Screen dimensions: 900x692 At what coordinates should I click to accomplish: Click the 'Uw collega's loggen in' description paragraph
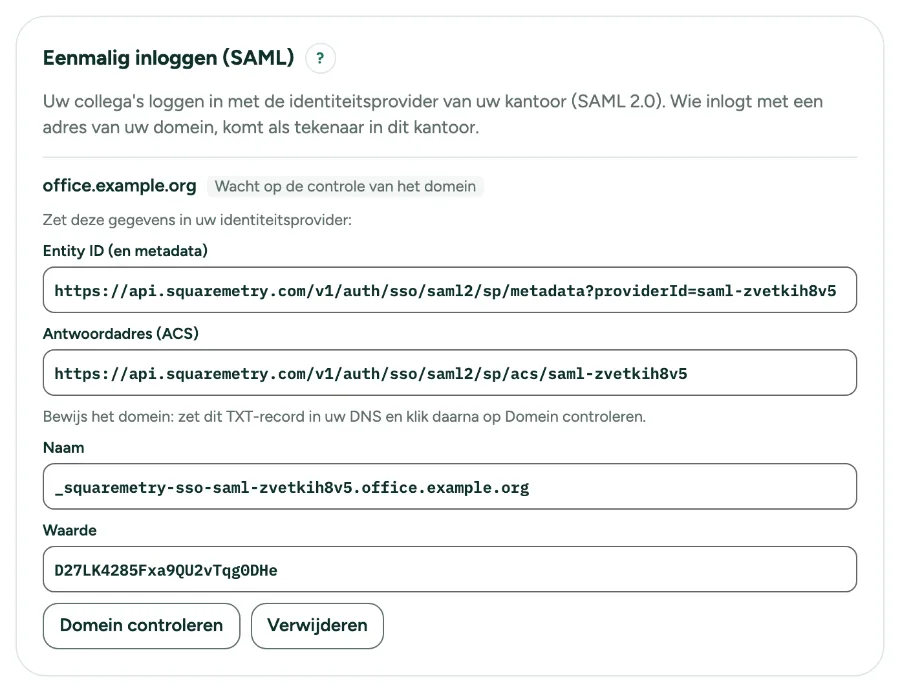[x=433, y=114]
